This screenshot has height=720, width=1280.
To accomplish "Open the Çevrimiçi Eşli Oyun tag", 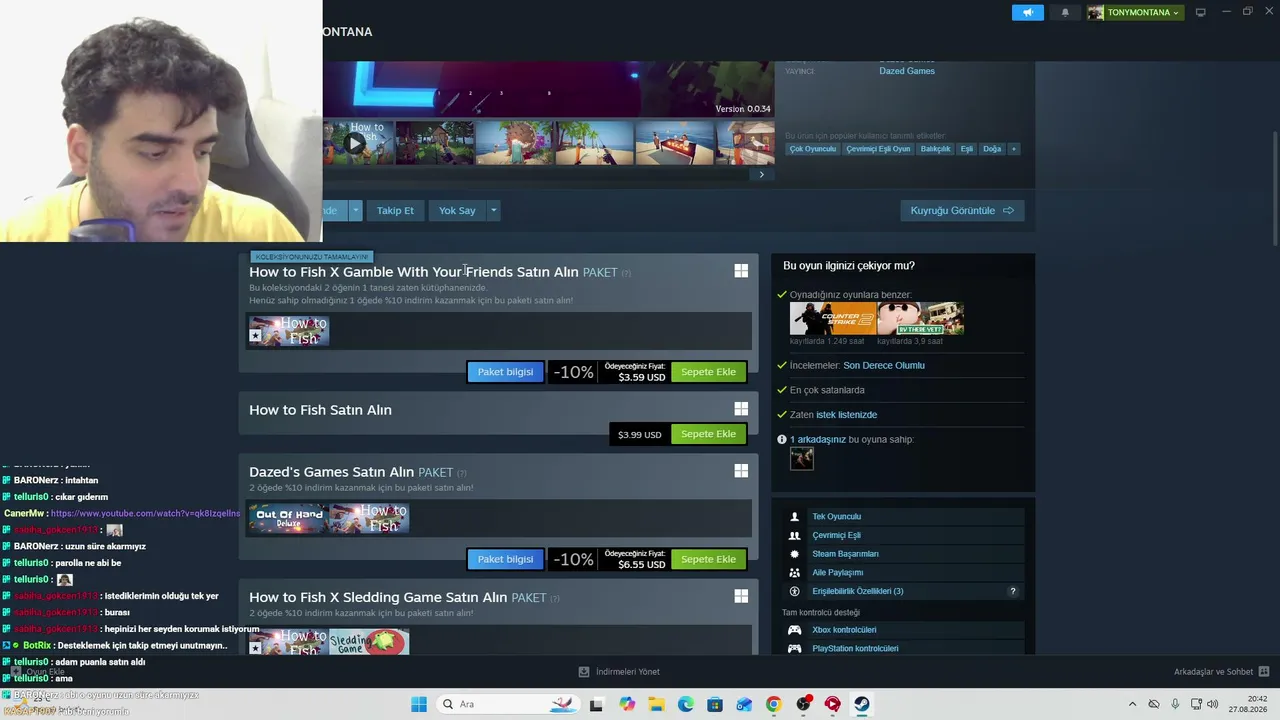I will 878,149.
